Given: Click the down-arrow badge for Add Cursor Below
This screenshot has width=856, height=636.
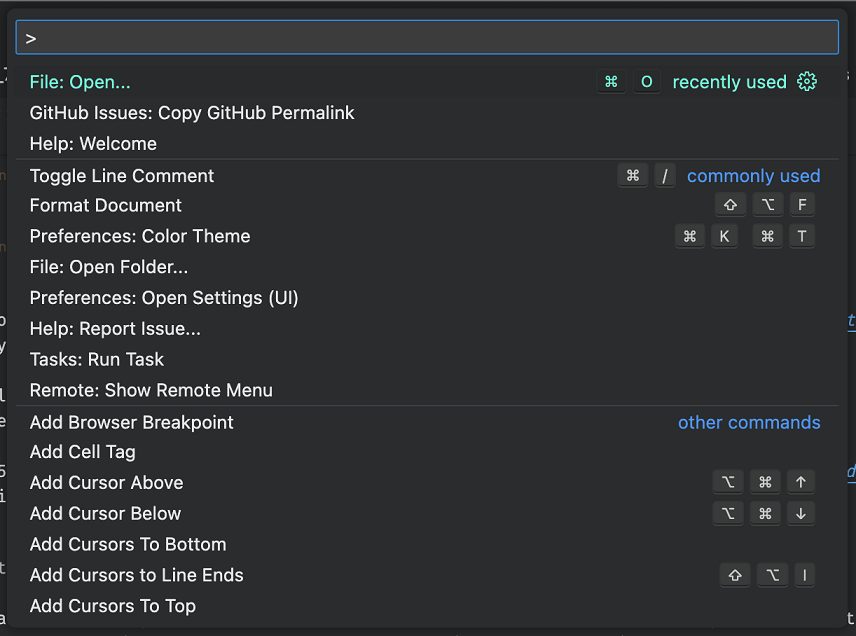Looking at the screenshot, I should pyautogui.click(x=800, y=513).
